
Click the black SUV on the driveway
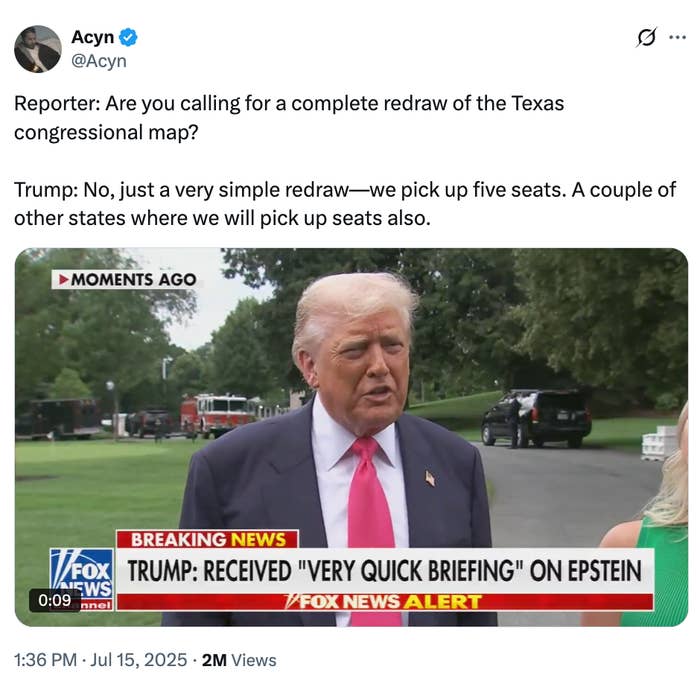pyautogui.click(x=537, y=418)
